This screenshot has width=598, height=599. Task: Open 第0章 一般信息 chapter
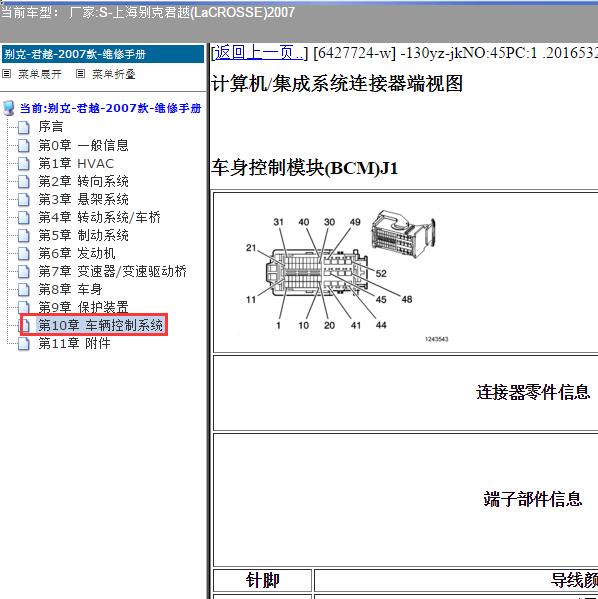[x=83, y=145]
